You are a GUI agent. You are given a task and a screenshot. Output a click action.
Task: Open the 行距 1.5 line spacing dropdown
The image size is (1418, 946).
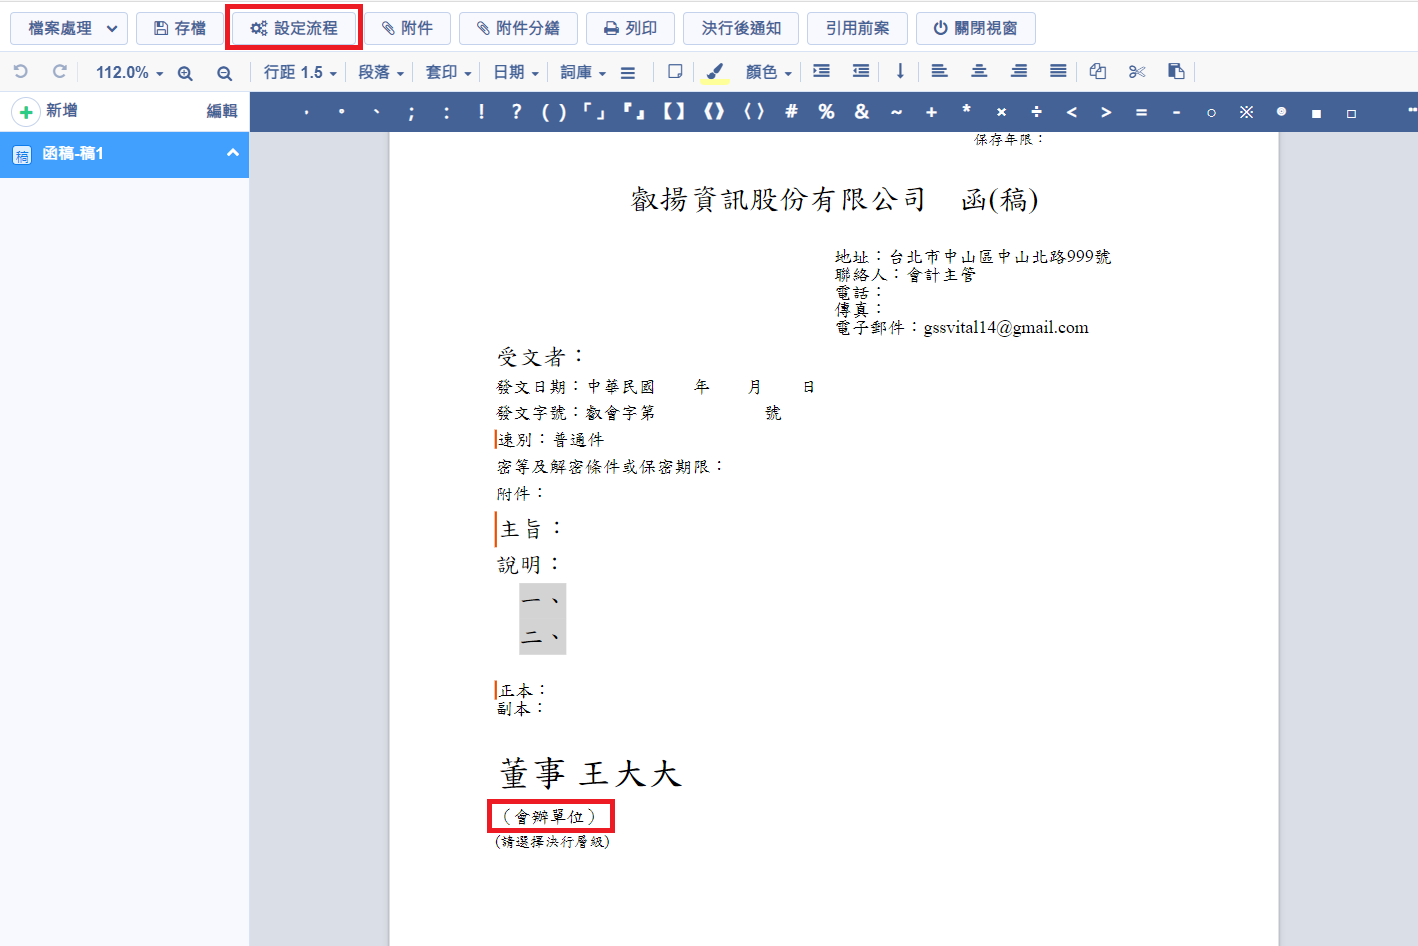tap(300, 72)
